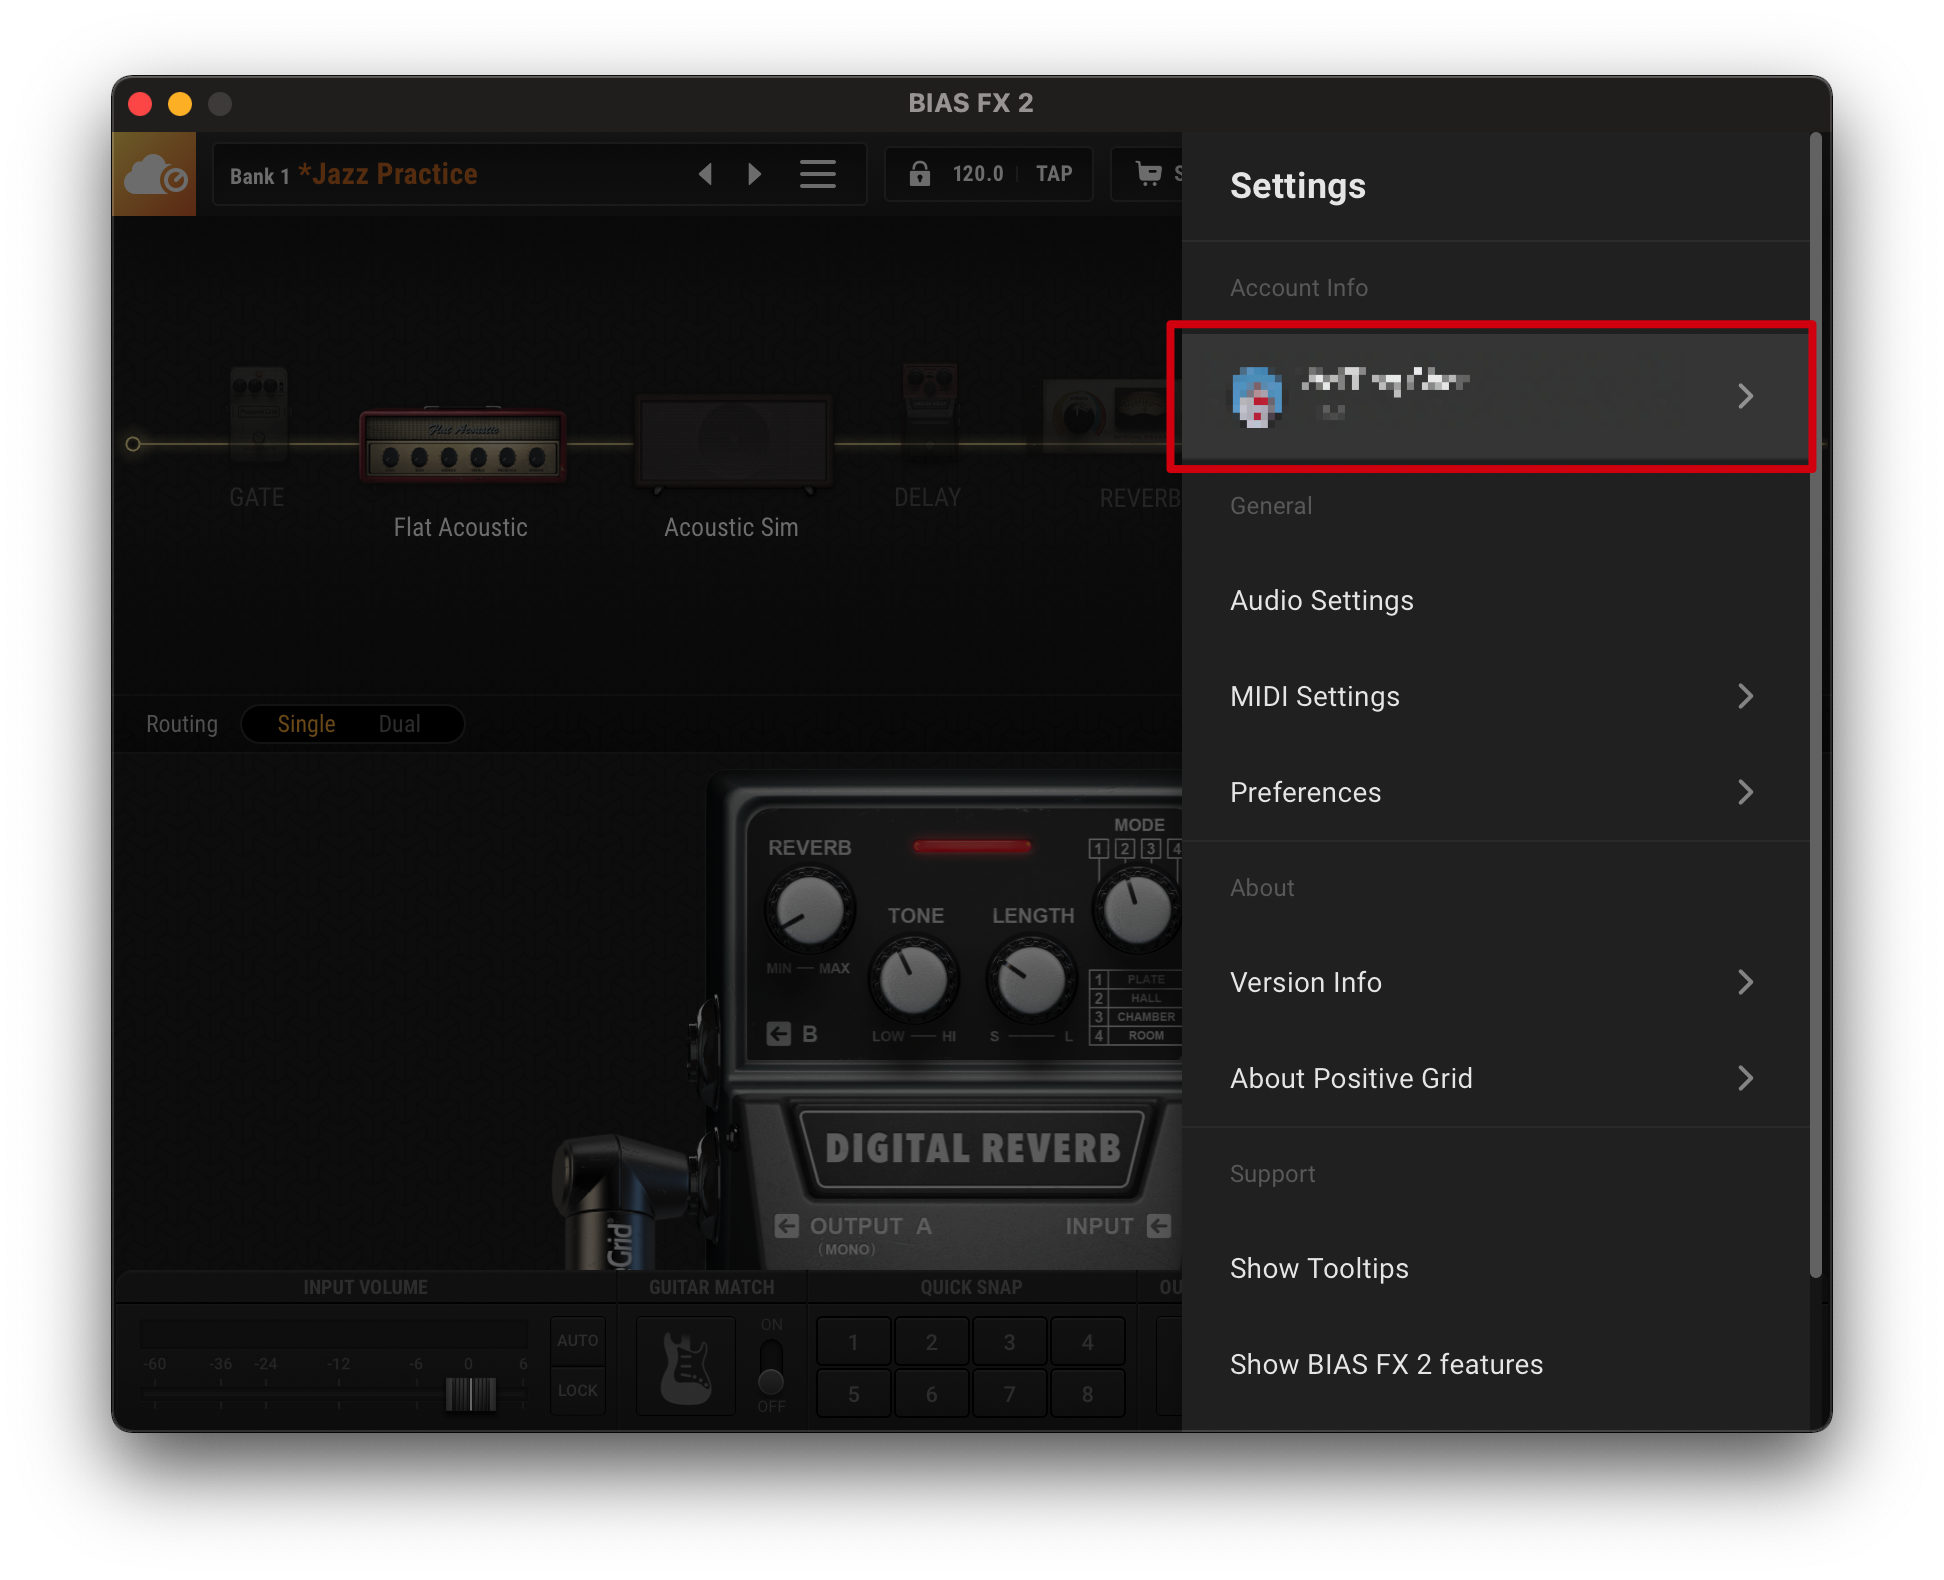Select Quick Snap slot 5

[x=853, y=1394]
